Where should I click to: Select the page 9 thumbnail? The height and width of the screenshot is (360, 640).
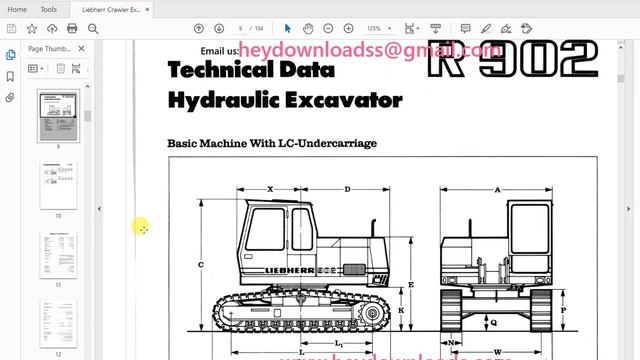[58, 116]
